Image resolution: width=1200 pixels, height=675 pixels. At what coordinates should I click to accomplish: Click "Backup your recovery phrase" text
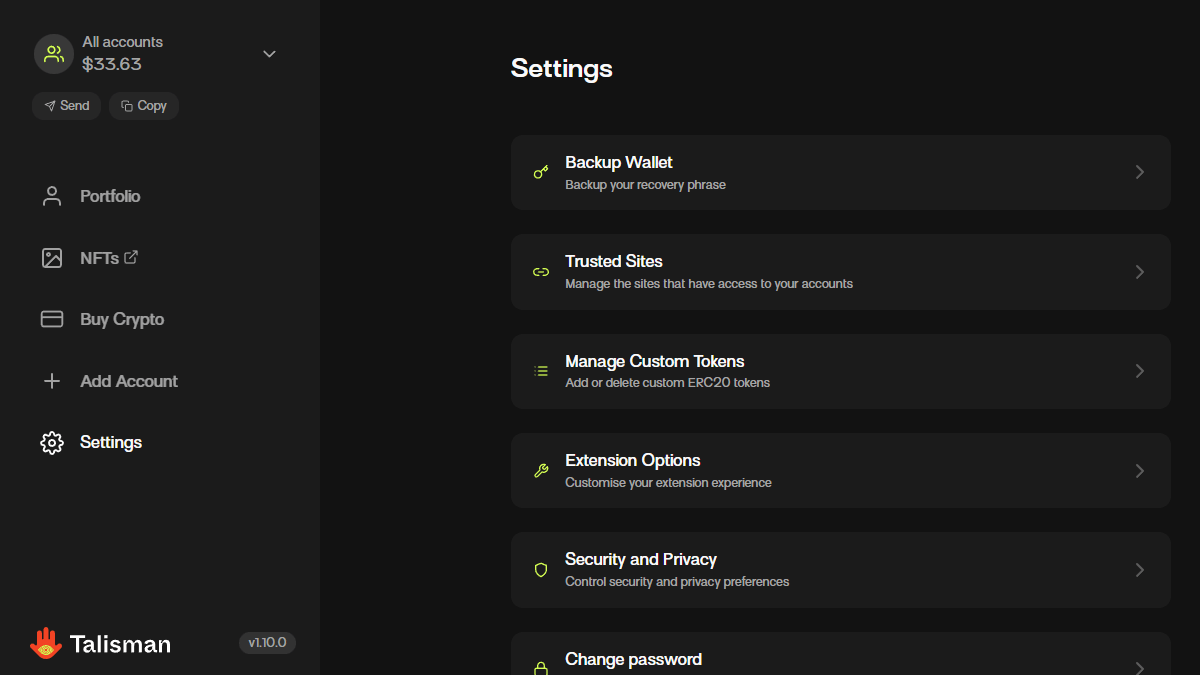[645, 185]
